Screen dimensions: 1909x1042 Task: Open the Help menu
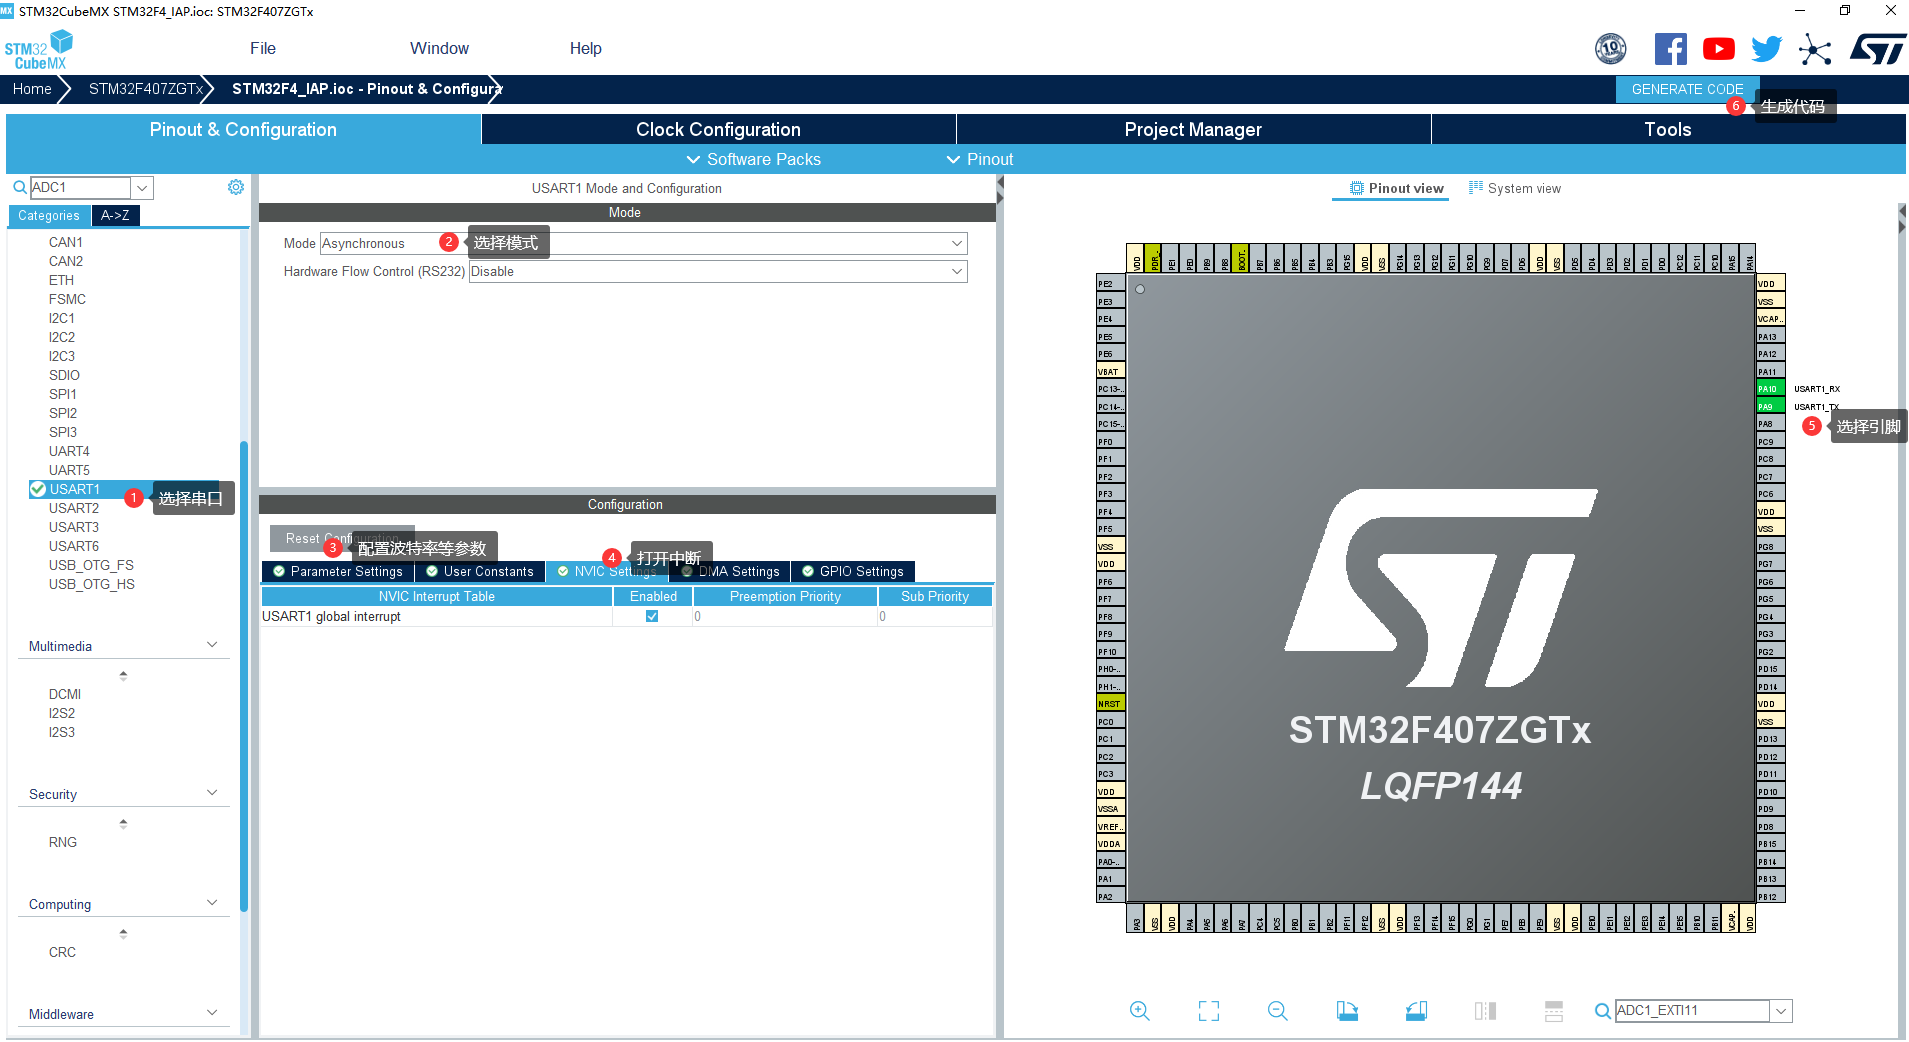pos(586,48)
